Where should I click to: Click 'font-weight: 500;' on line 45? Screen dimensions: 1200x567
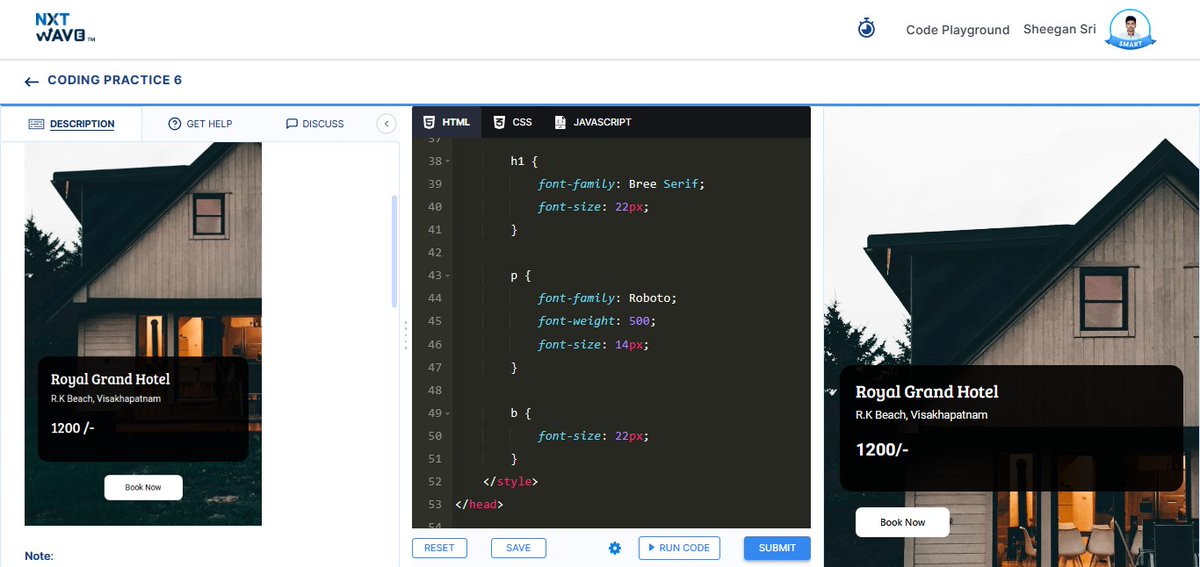(597, 321)
